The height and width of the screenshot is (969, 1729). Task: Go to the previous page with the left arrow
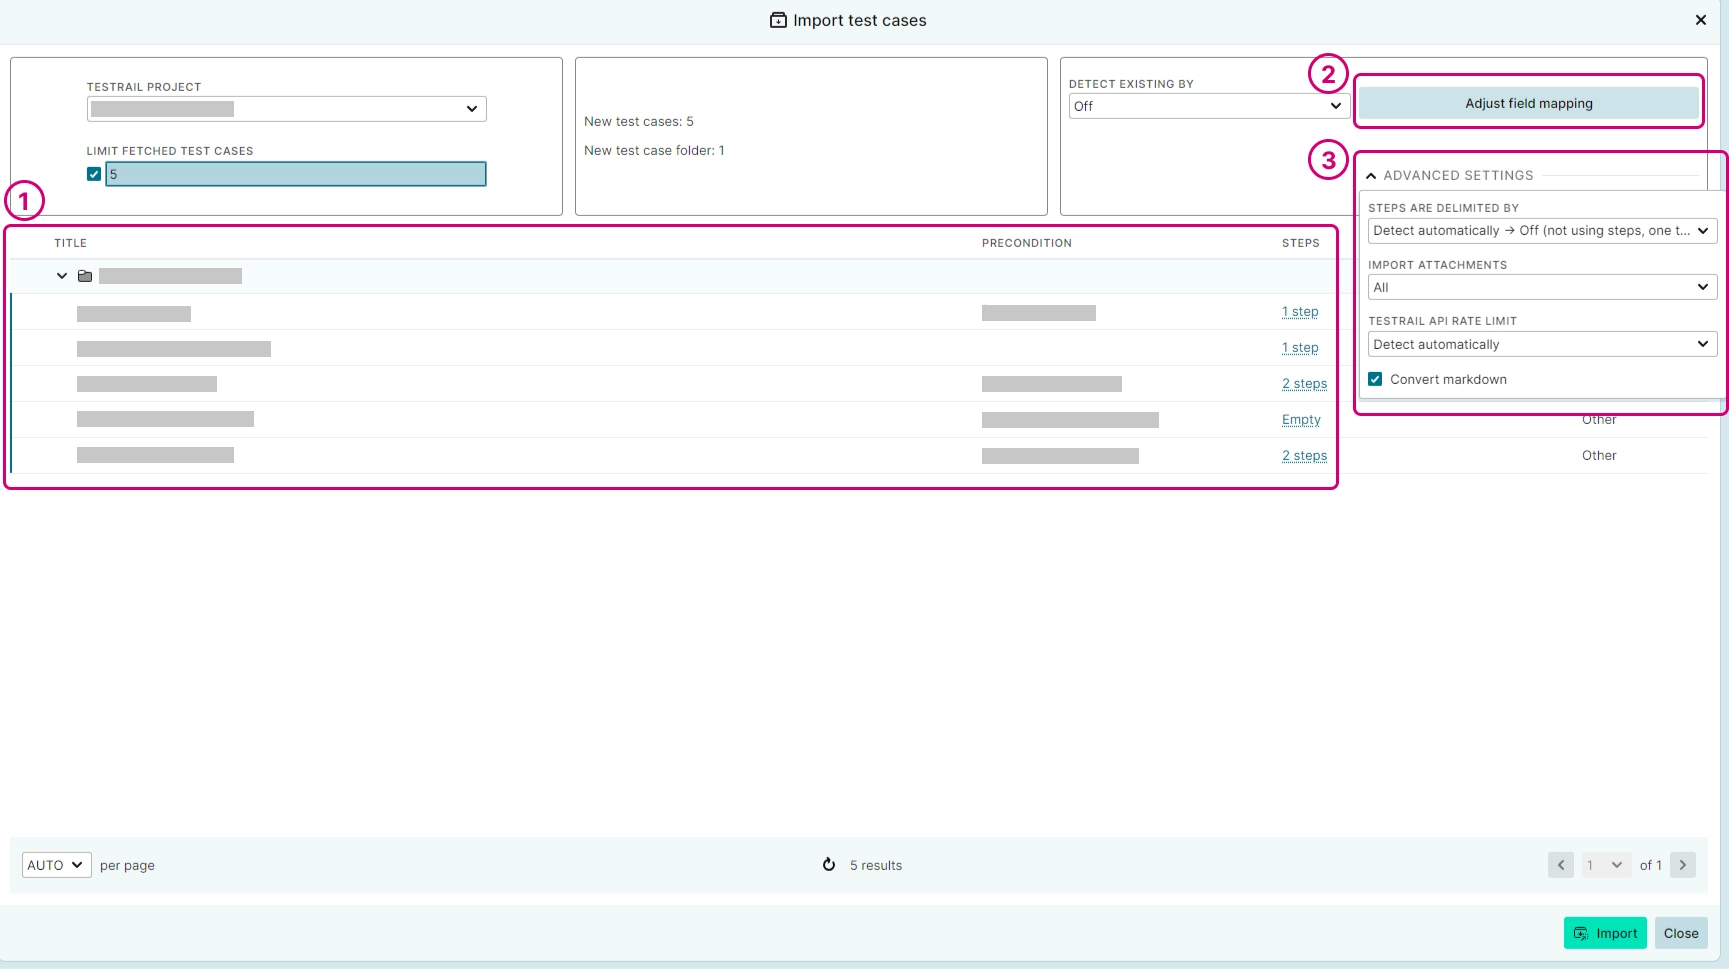pyautogui.click(x=1560, y=865)
